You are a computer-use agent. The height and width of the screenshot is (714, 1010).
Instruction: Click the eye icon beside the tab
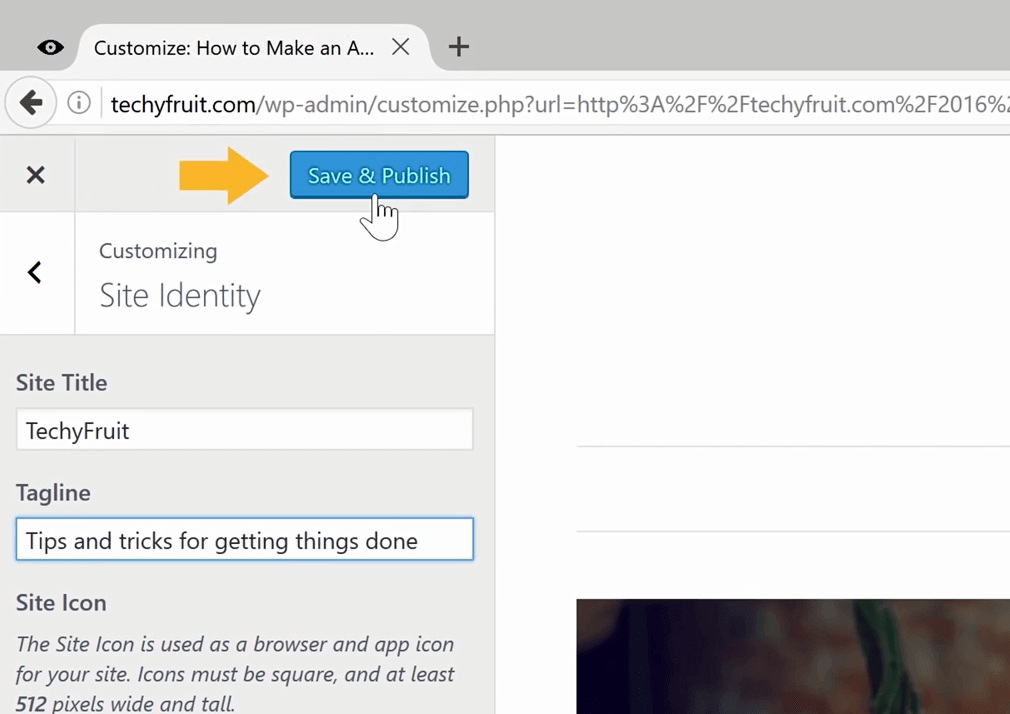(x=50, y=47)
